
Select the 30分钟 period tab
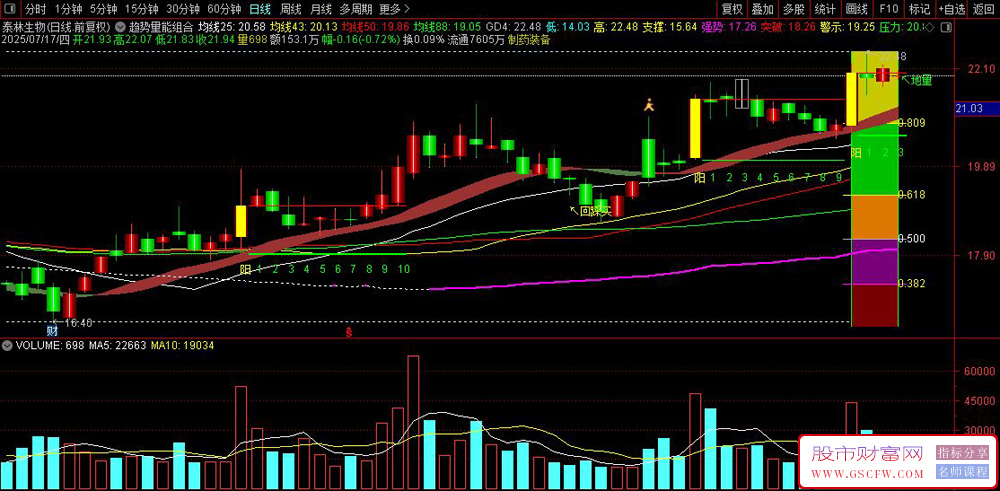pyautogui.click(x=183, y=9)
